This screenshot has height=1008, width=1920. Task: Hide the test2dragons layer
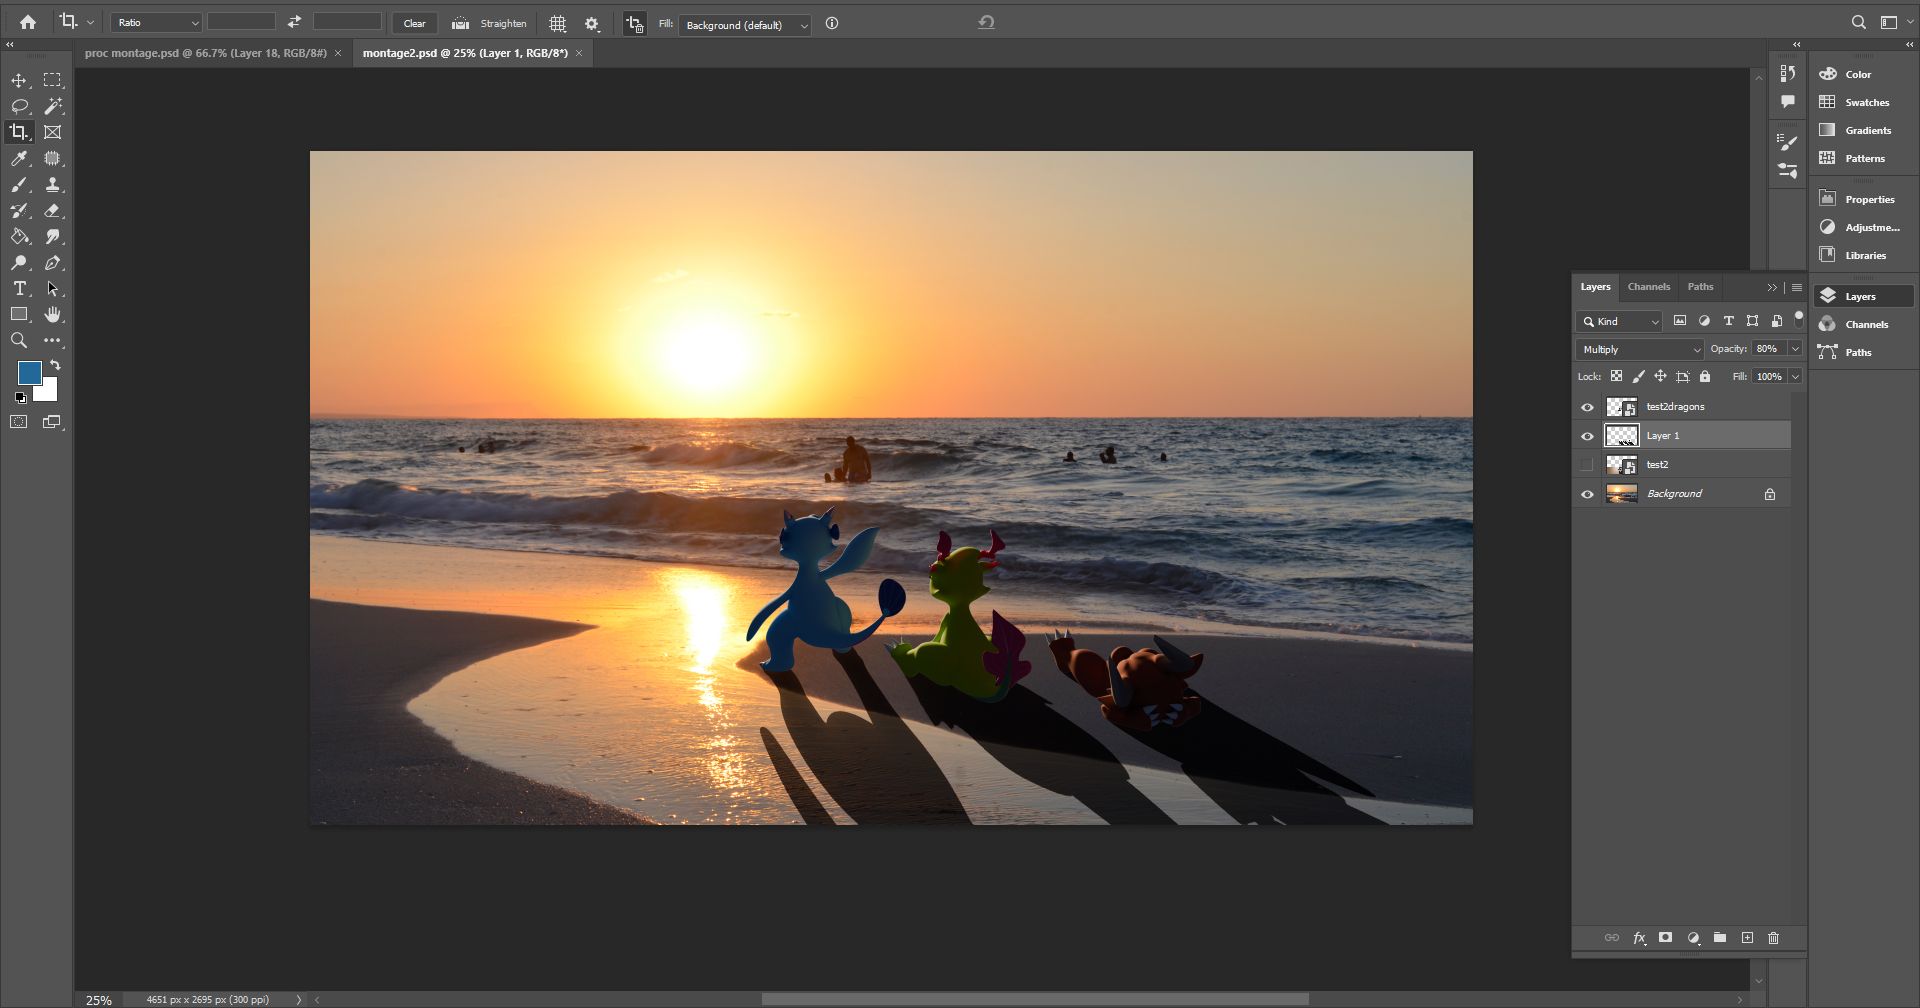pos(1587,407)
